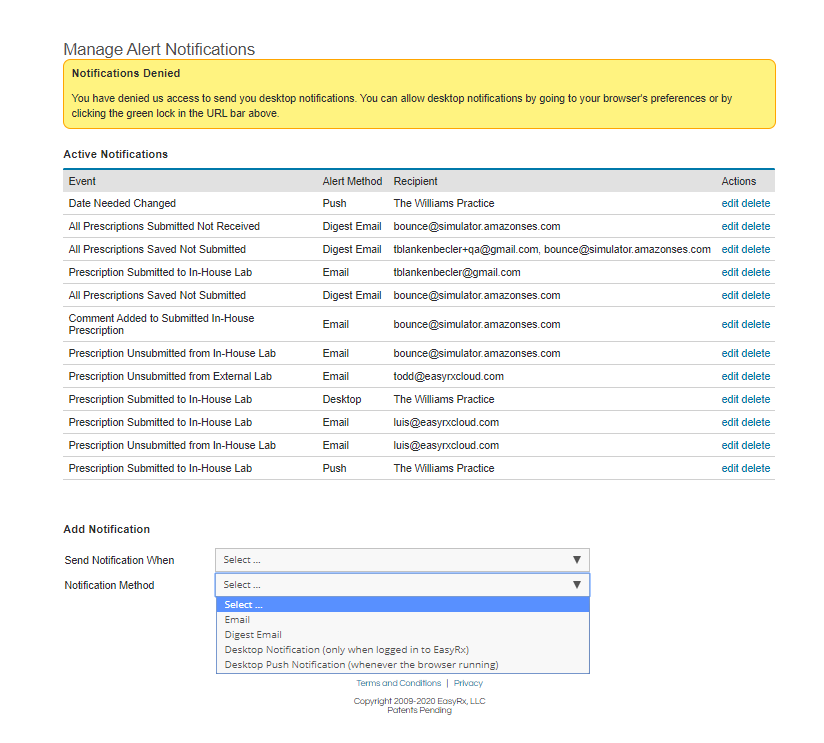Screen dimensions: 824x743
Task: Open the Send Notification When dropdown
Action: [402, 560]
